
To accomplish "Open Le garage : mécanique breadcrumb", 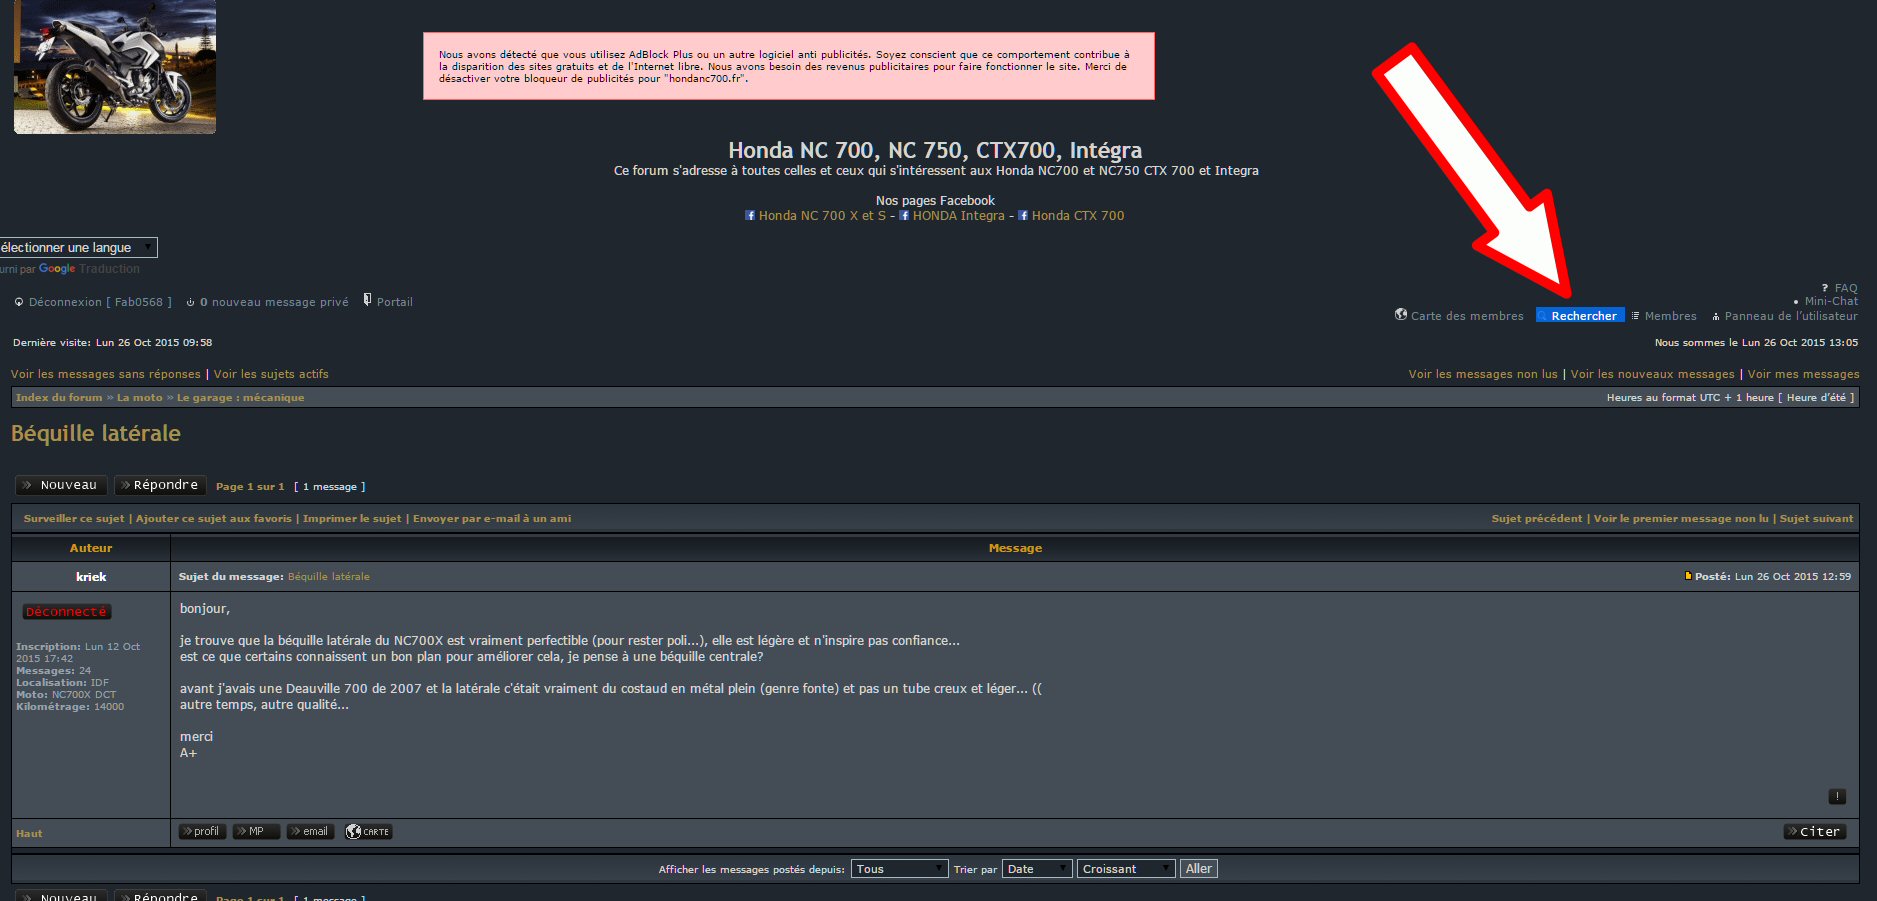I will click(240, 398).
